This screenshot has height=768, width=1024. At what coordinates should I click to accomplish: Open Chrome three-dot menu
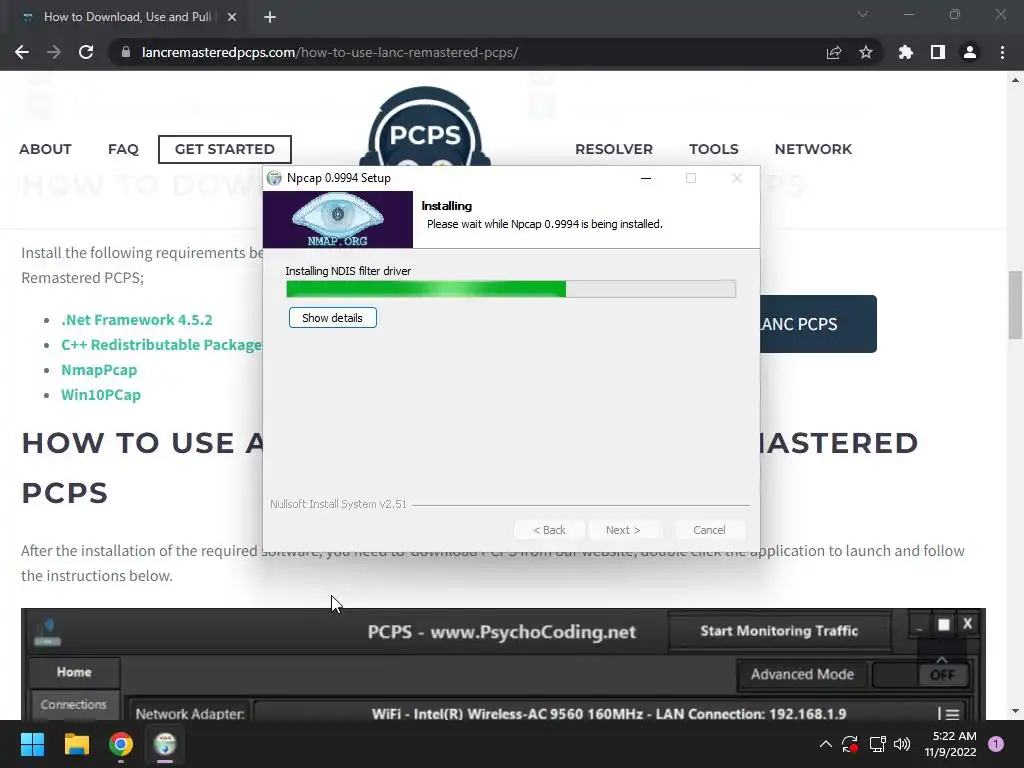[x=1002, y=52]
